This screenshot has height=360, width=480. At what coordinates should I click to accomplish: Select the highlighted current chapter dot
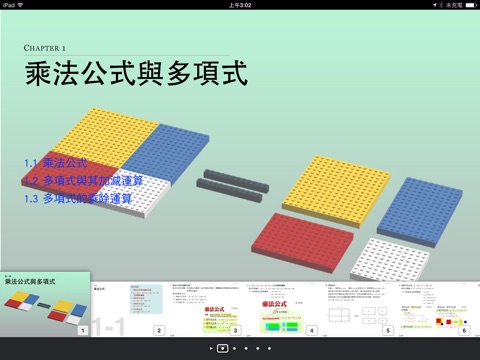point(223,348)
